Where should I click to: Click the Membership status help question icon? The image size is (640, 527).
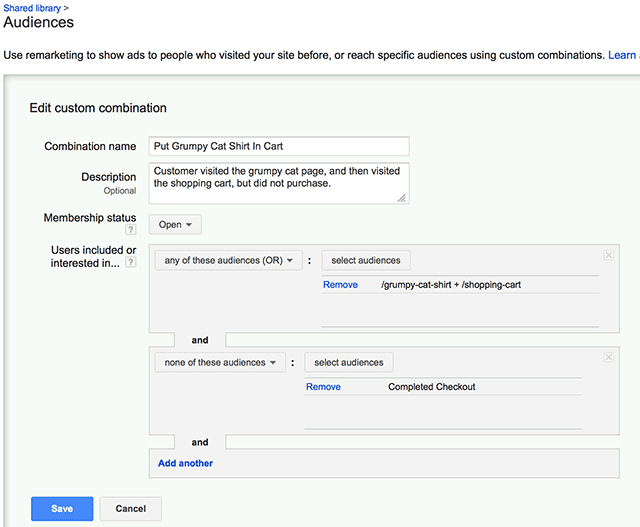[131, 229]
